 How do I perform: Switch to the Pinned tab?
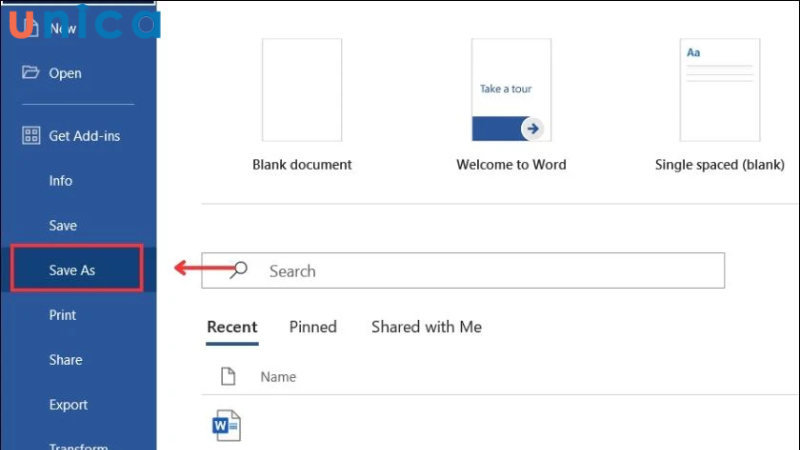pyautogui.click(x=313, y=327)
